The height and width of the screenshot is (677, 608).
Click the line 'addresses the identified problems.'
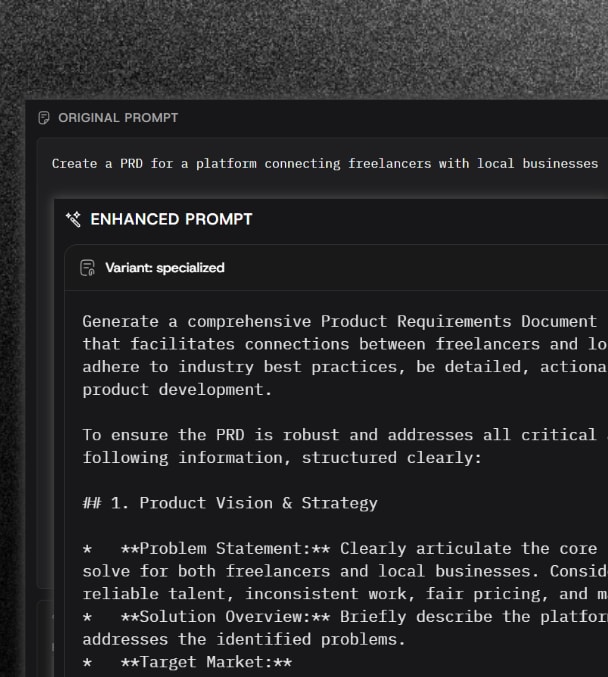point(244,639)
